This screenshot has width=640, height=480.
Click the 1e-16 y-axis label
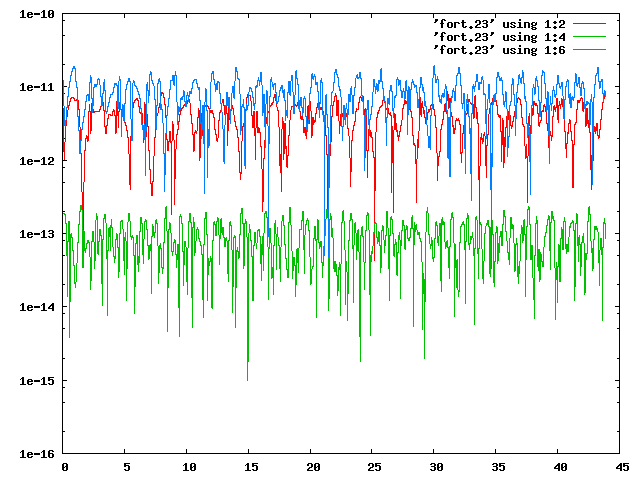pyautogui.click(x=37, y=454)
